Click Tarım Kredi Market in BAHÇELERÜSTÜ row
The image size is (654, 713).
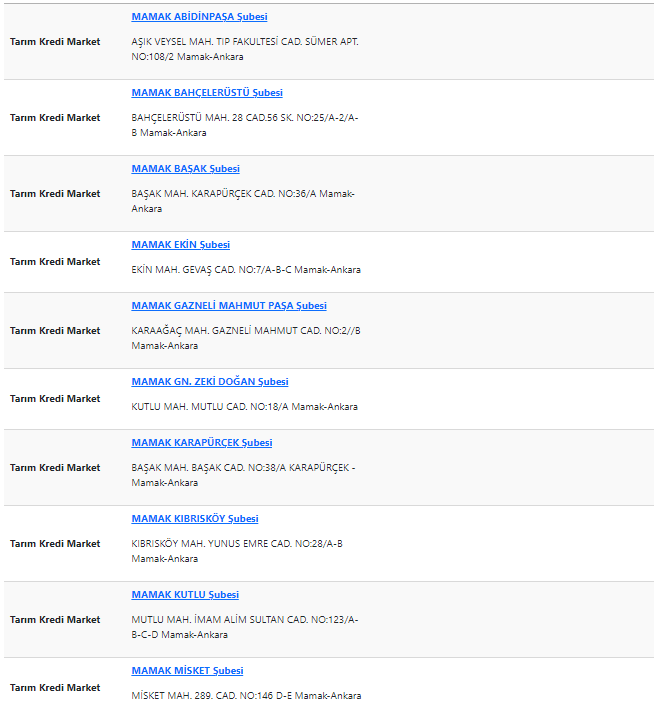[x=55, y=118]
